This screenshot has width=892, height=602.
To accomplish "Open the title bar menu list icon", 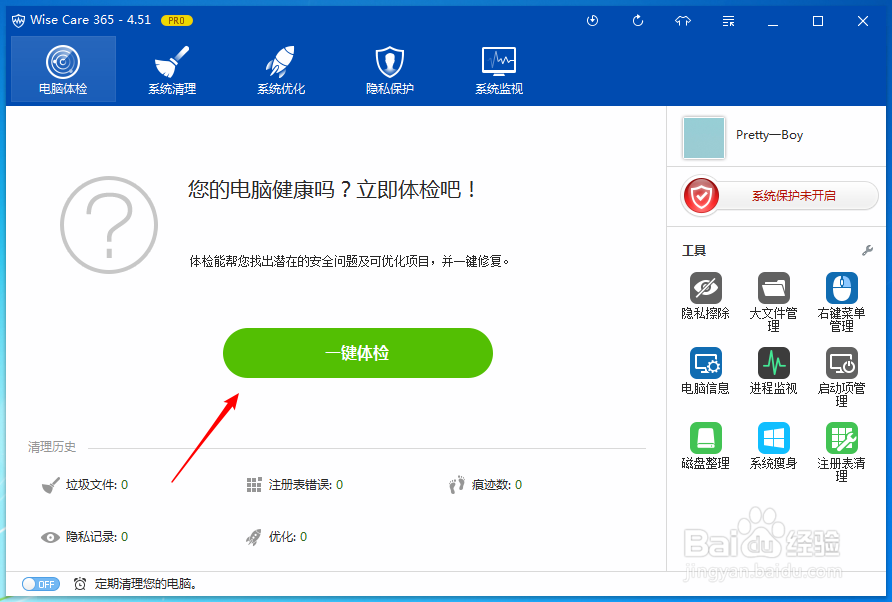I will (x=728, y=21).
